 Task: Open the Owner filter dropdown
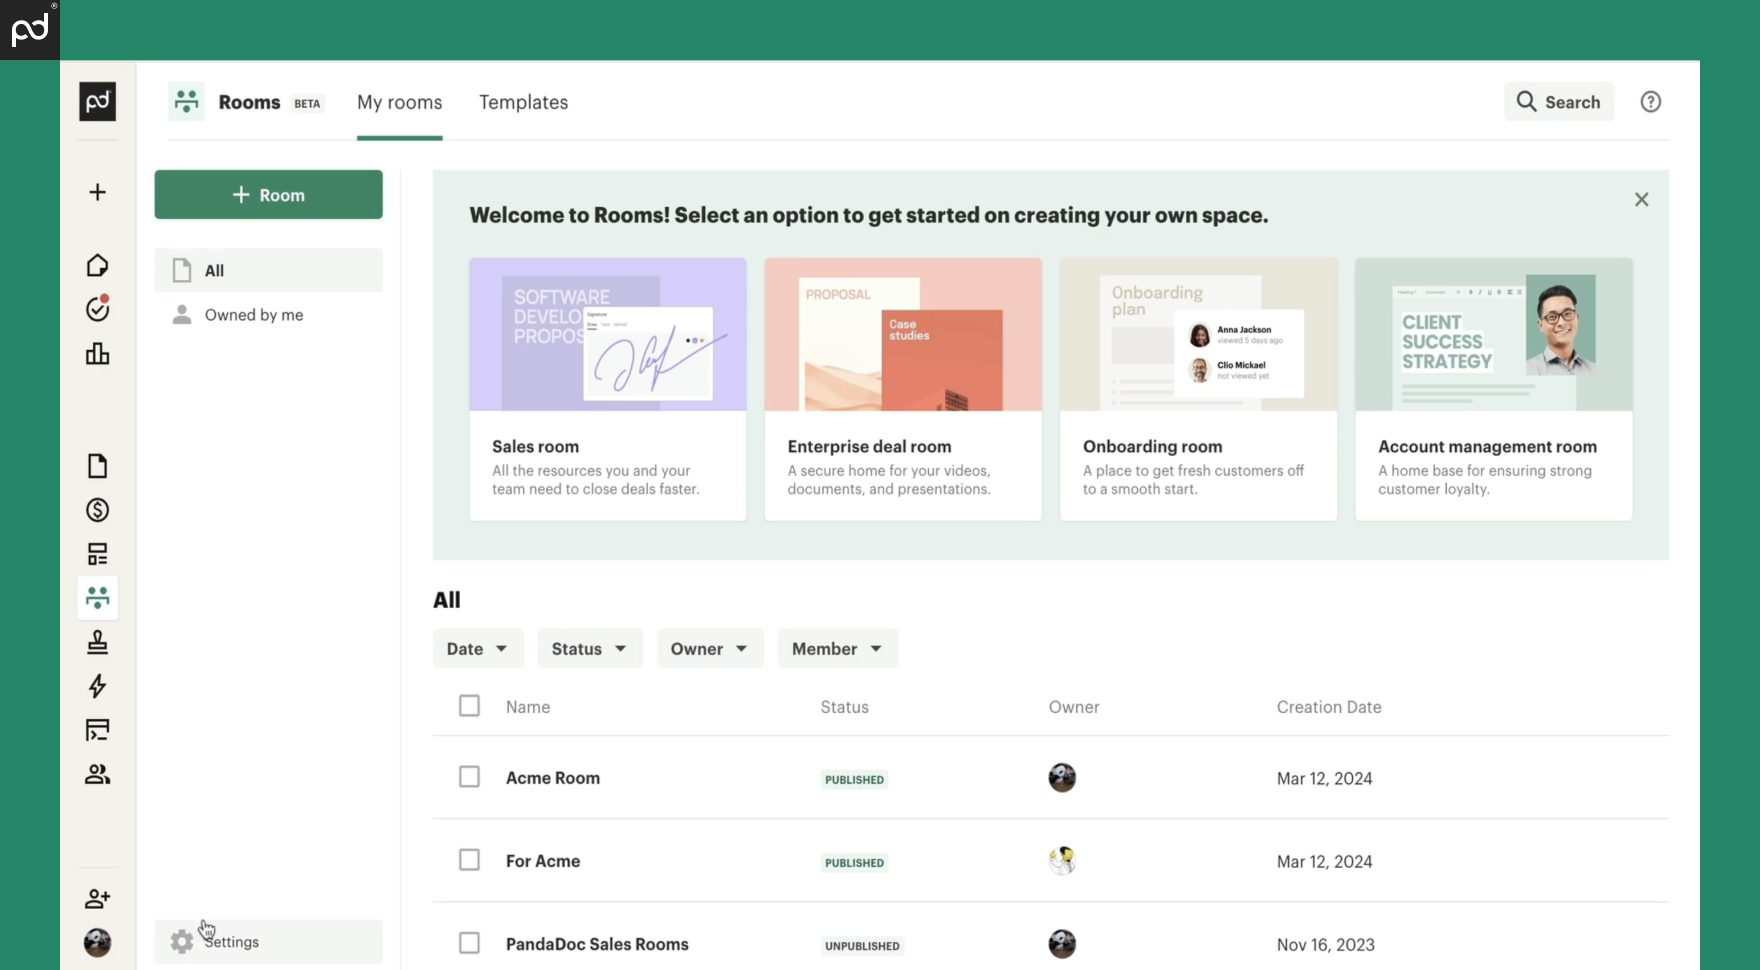pos(710,649)
